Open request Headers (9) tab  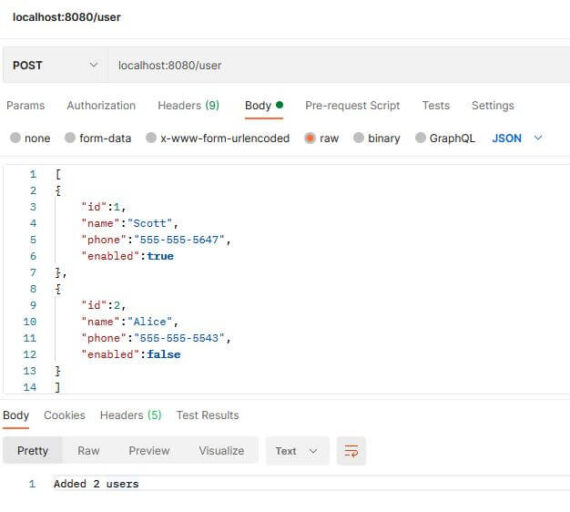188,105
